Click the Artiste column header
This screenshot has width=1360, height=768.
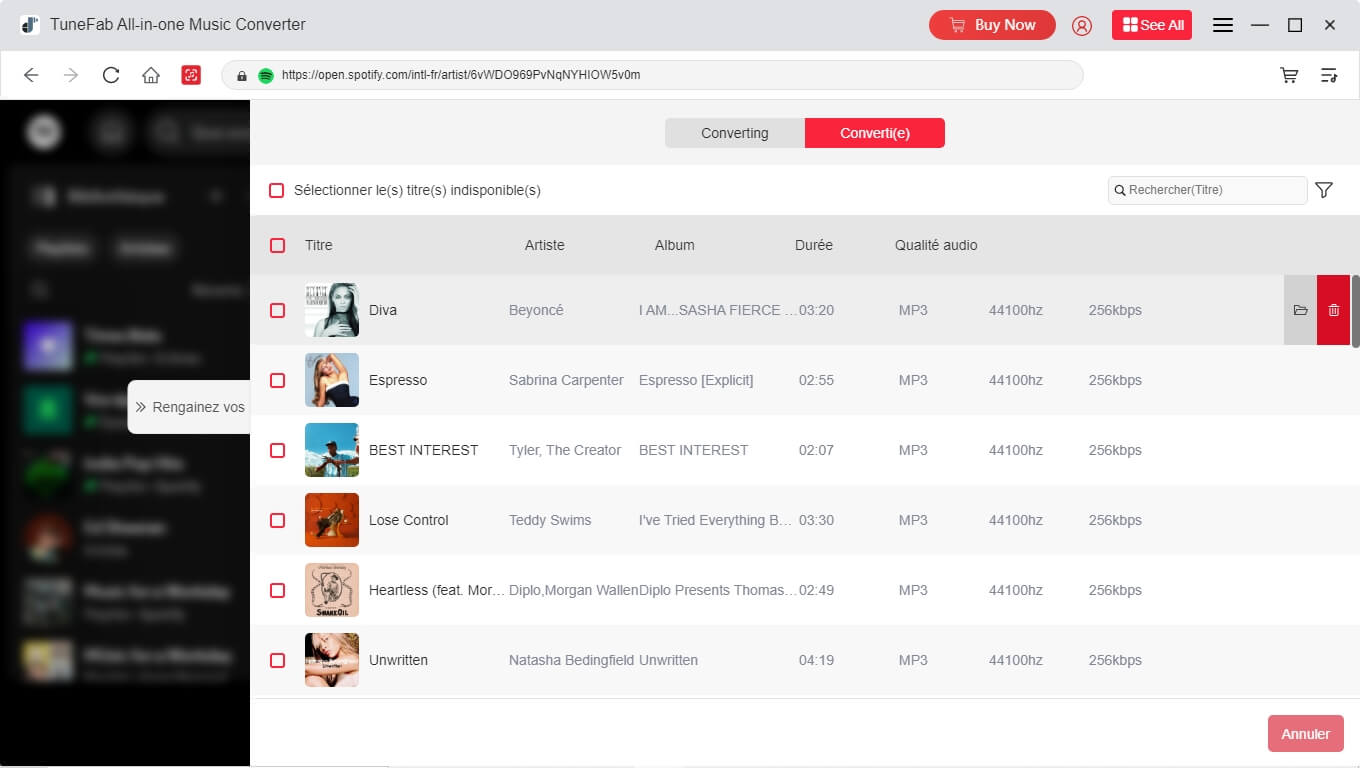pyautogui.click(x=545, y=245)
